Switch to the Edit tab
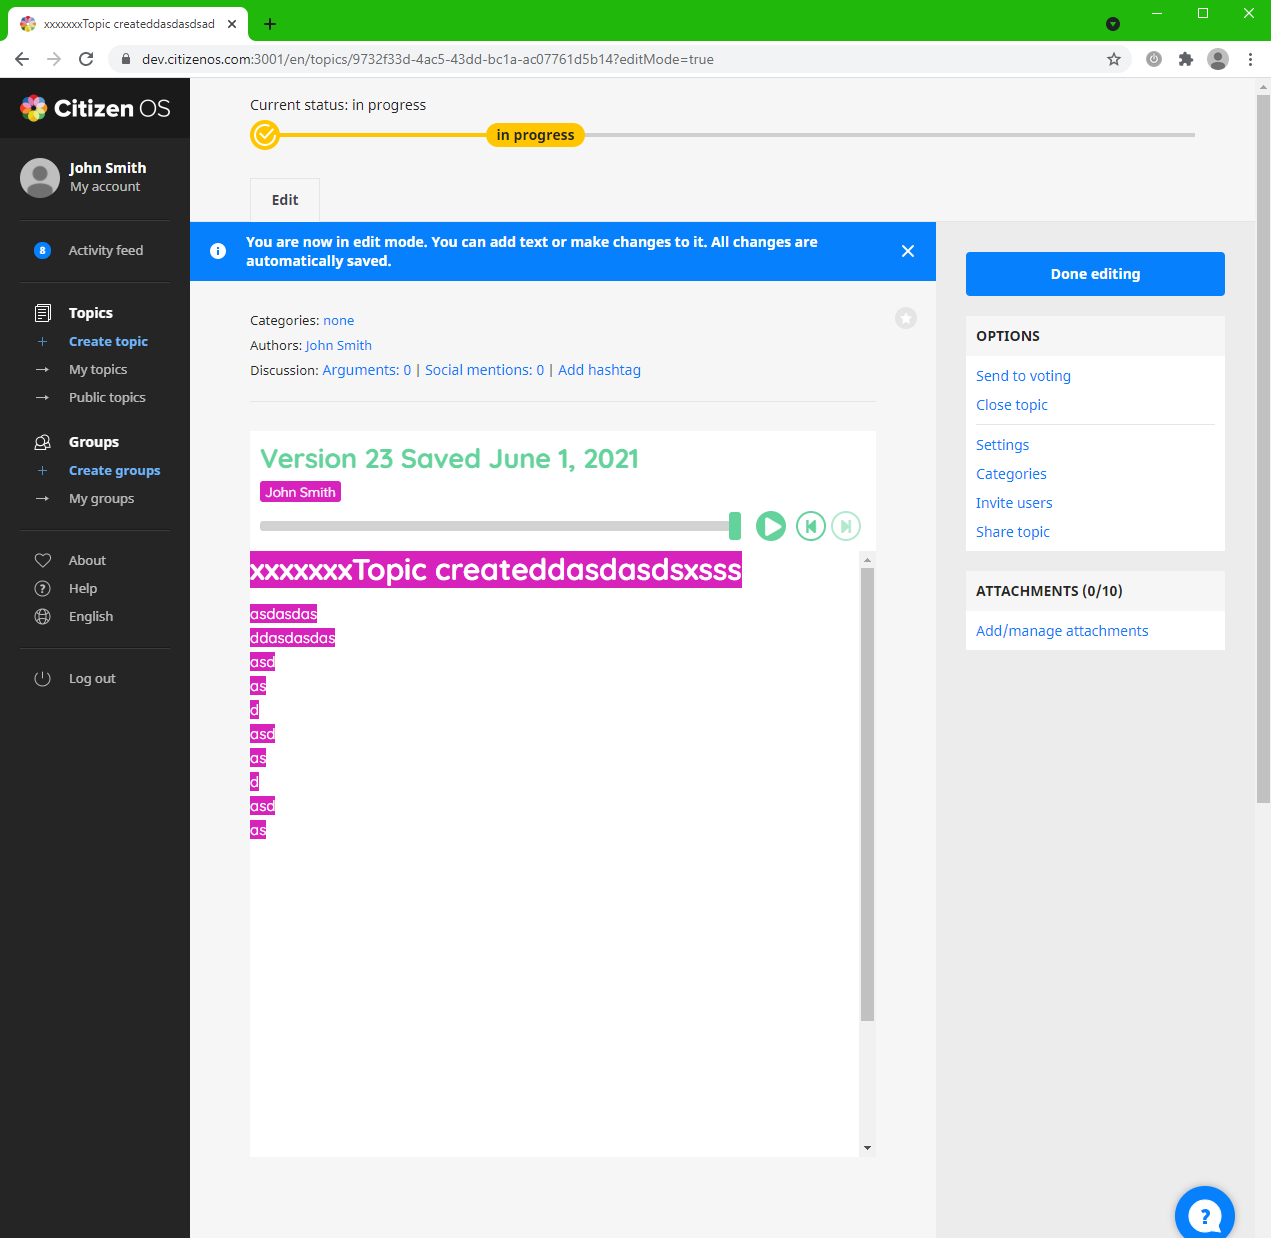The height and width of the screenshot is (1238, 1271). click(284, 200)
